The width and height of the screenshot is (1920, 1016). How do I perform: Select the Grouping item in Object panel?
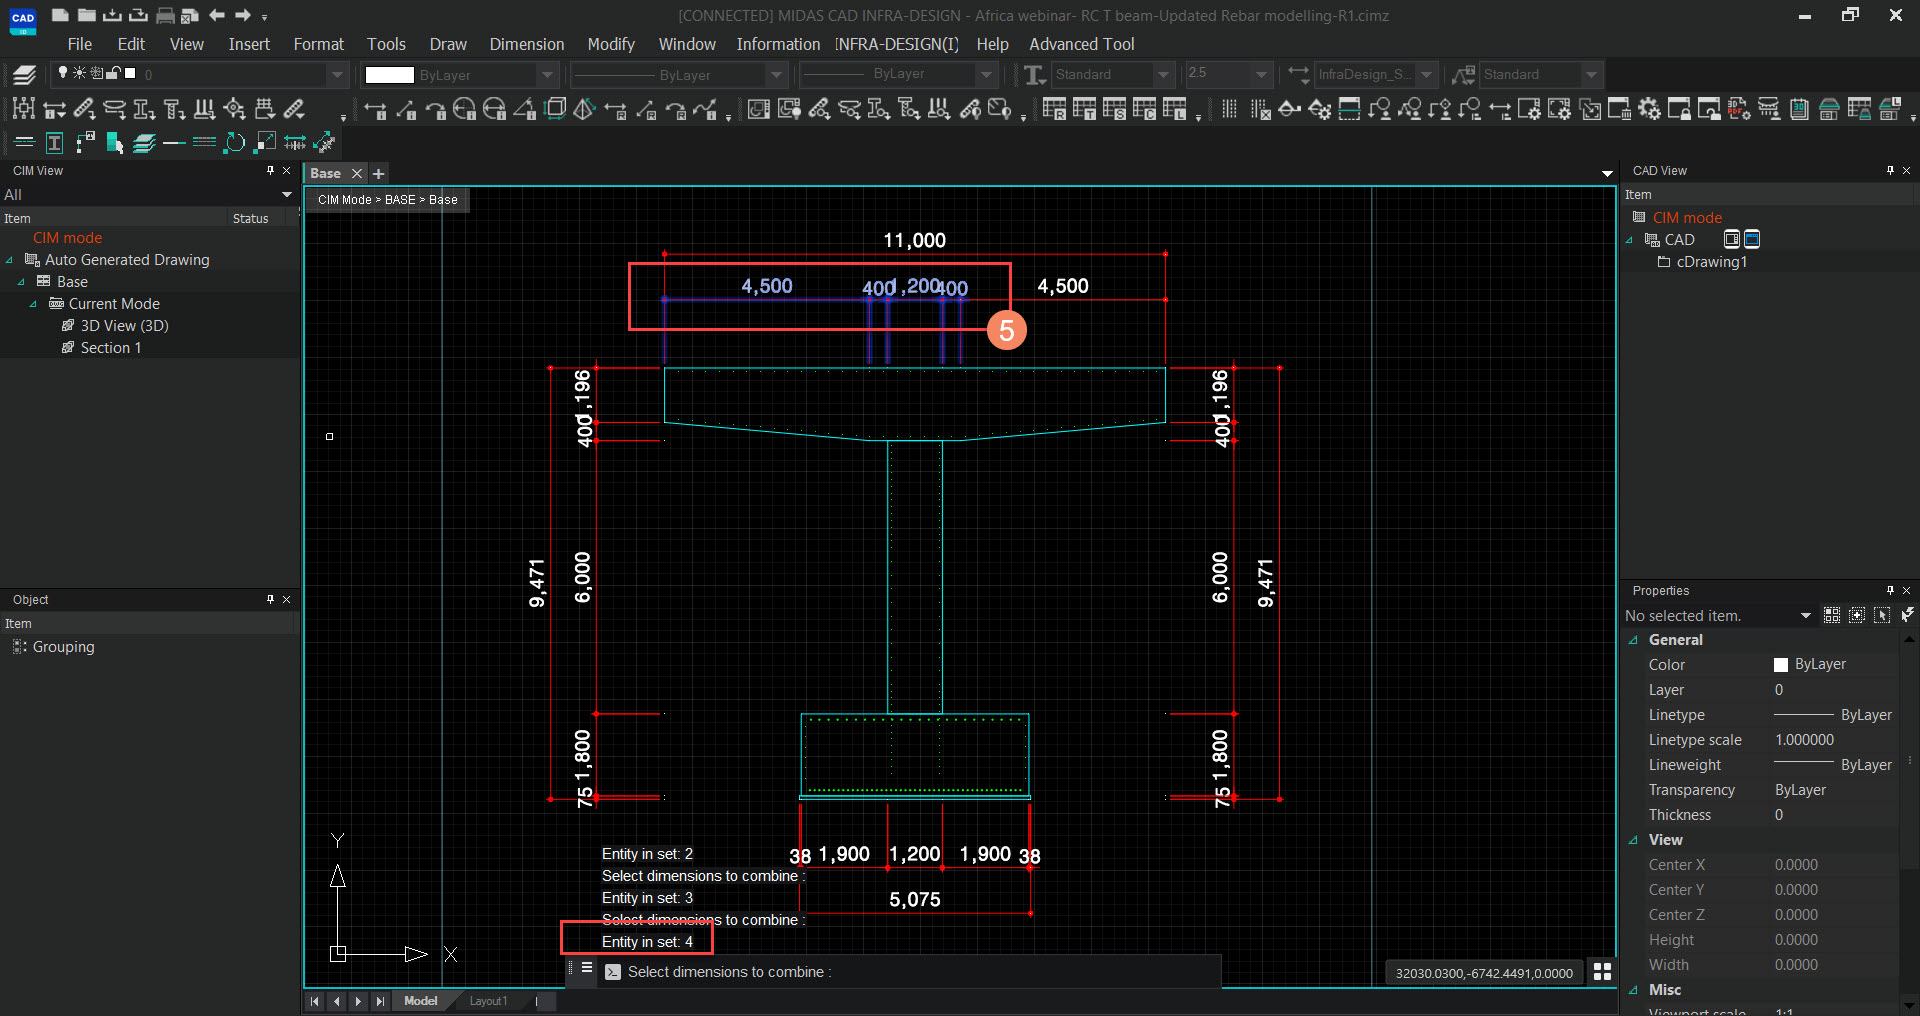63,647
